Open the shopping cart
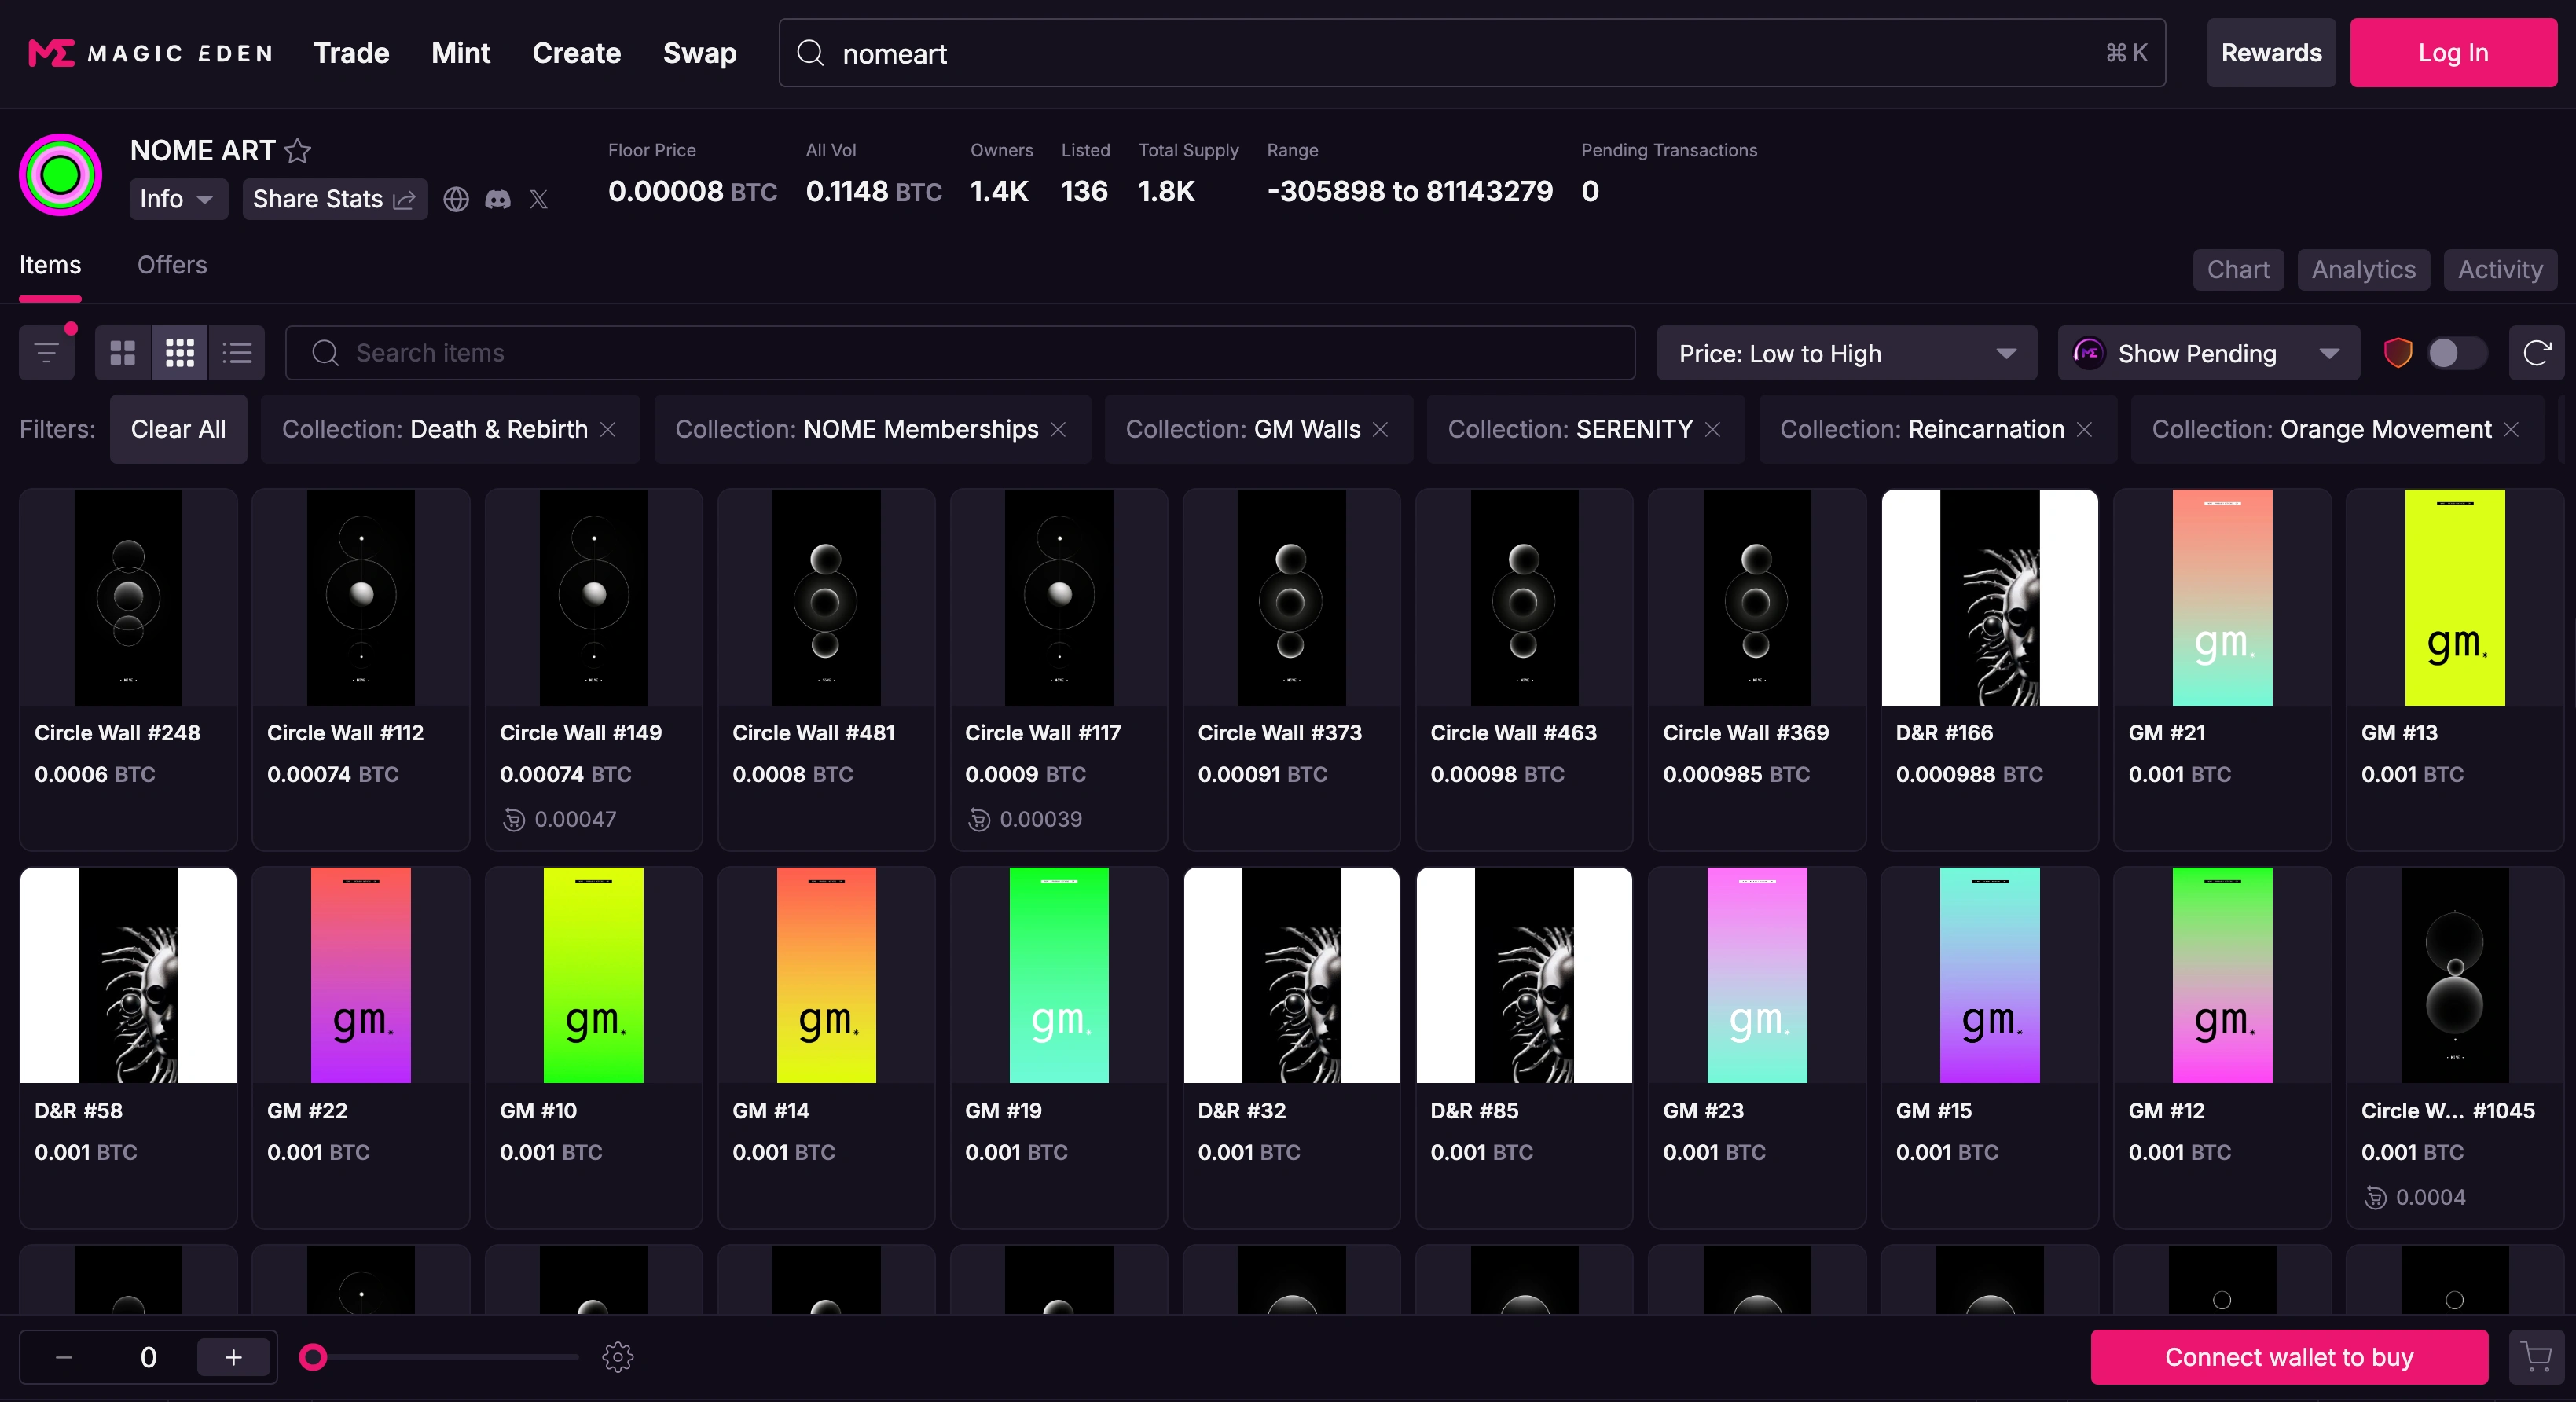 (x=2537, y=1356)
